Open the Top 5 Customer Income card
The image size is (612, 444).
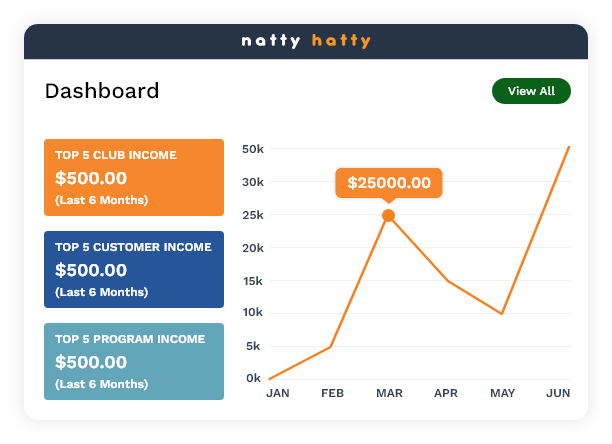[x=134, y=269]
